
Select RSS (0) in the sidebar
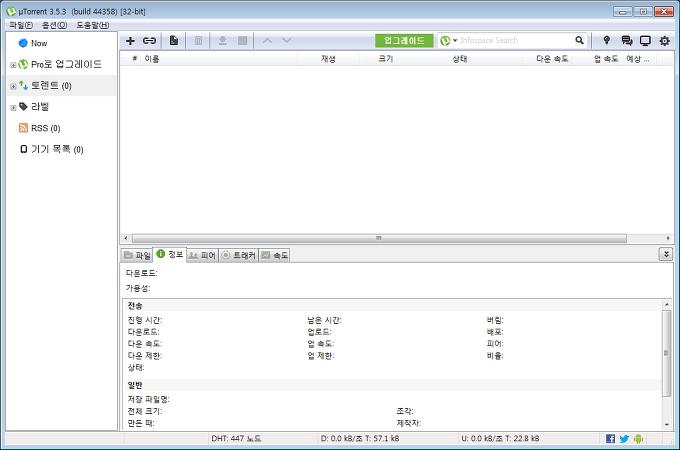coord(46,128)
